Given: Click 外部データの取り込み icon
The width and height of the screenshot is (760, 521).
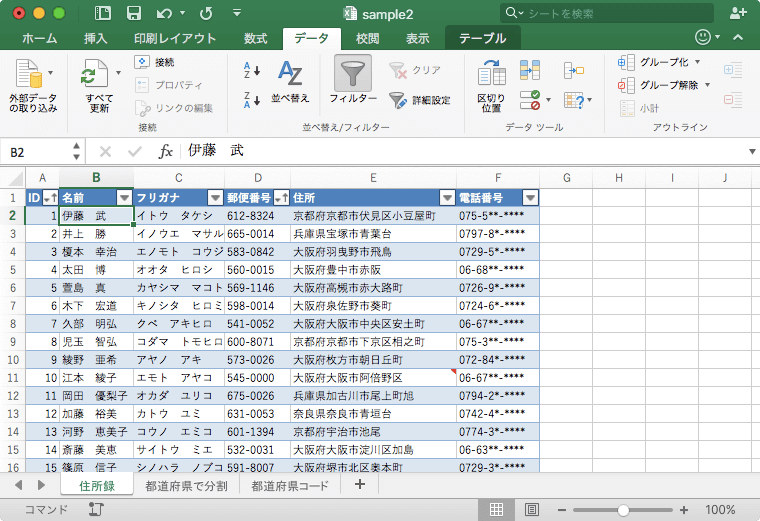Looking at the screenshot, I should click(x=29, y=74).
